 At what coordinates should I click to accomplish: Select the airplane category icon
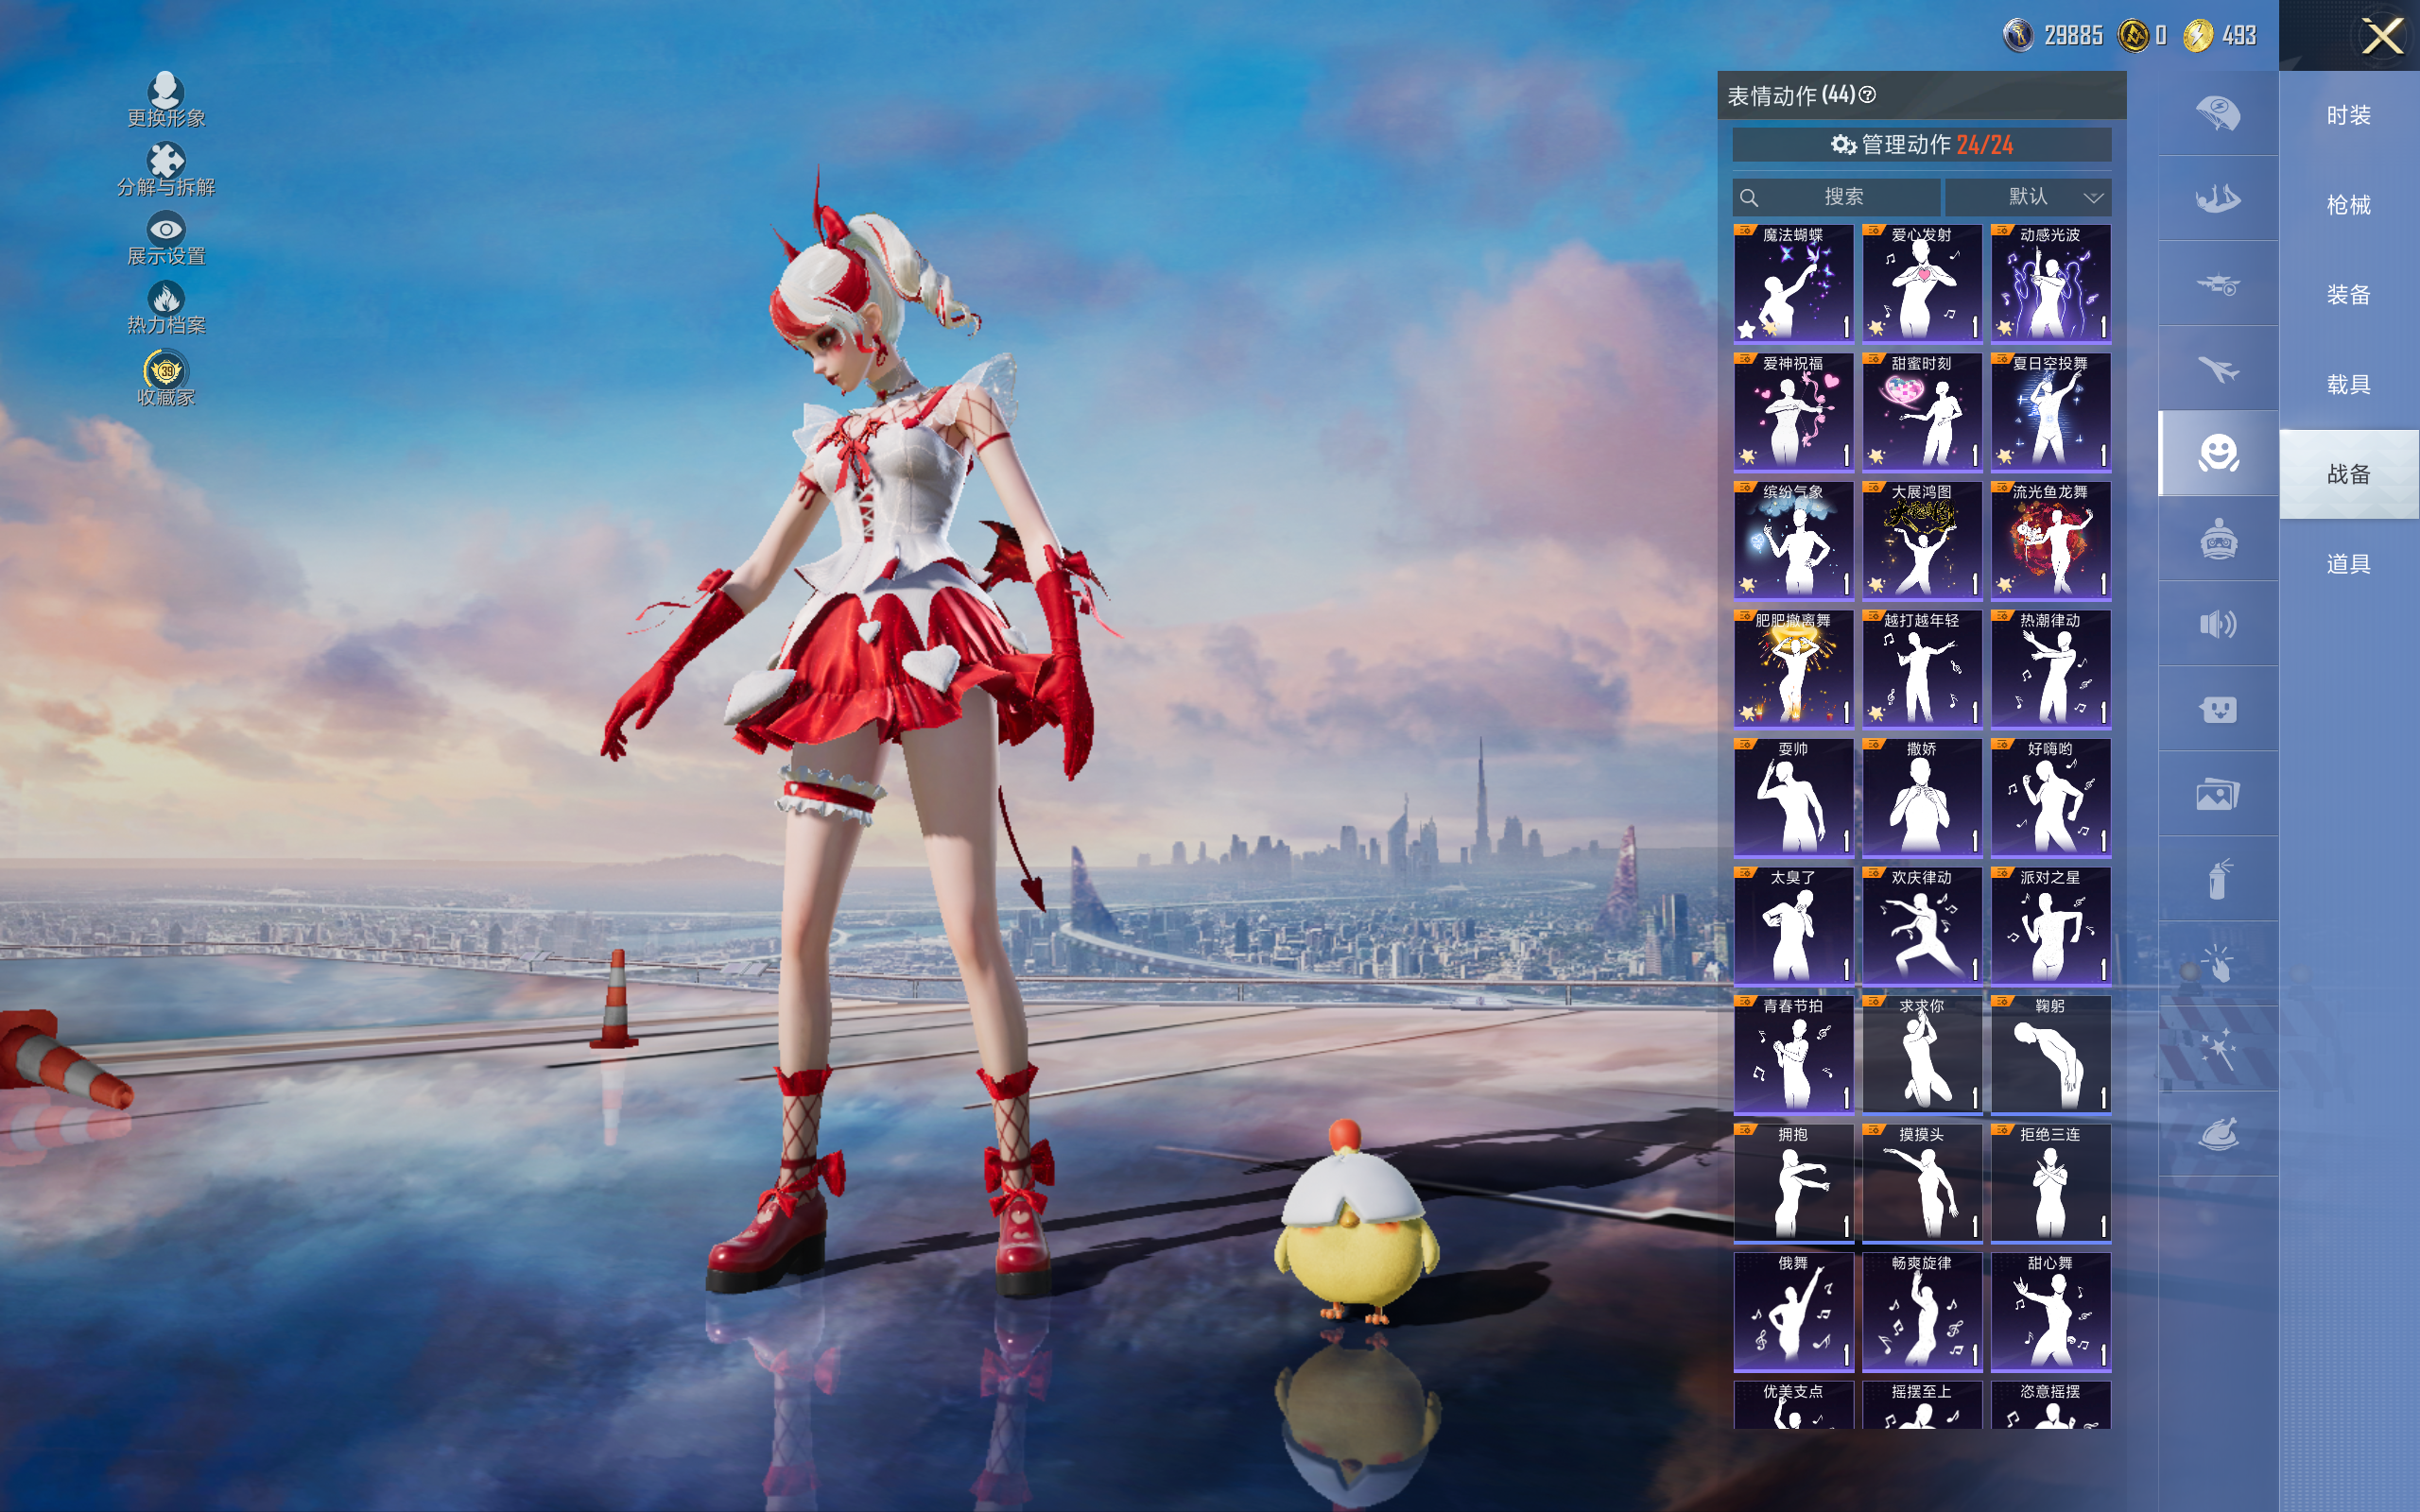click(x=2218, y=369)
